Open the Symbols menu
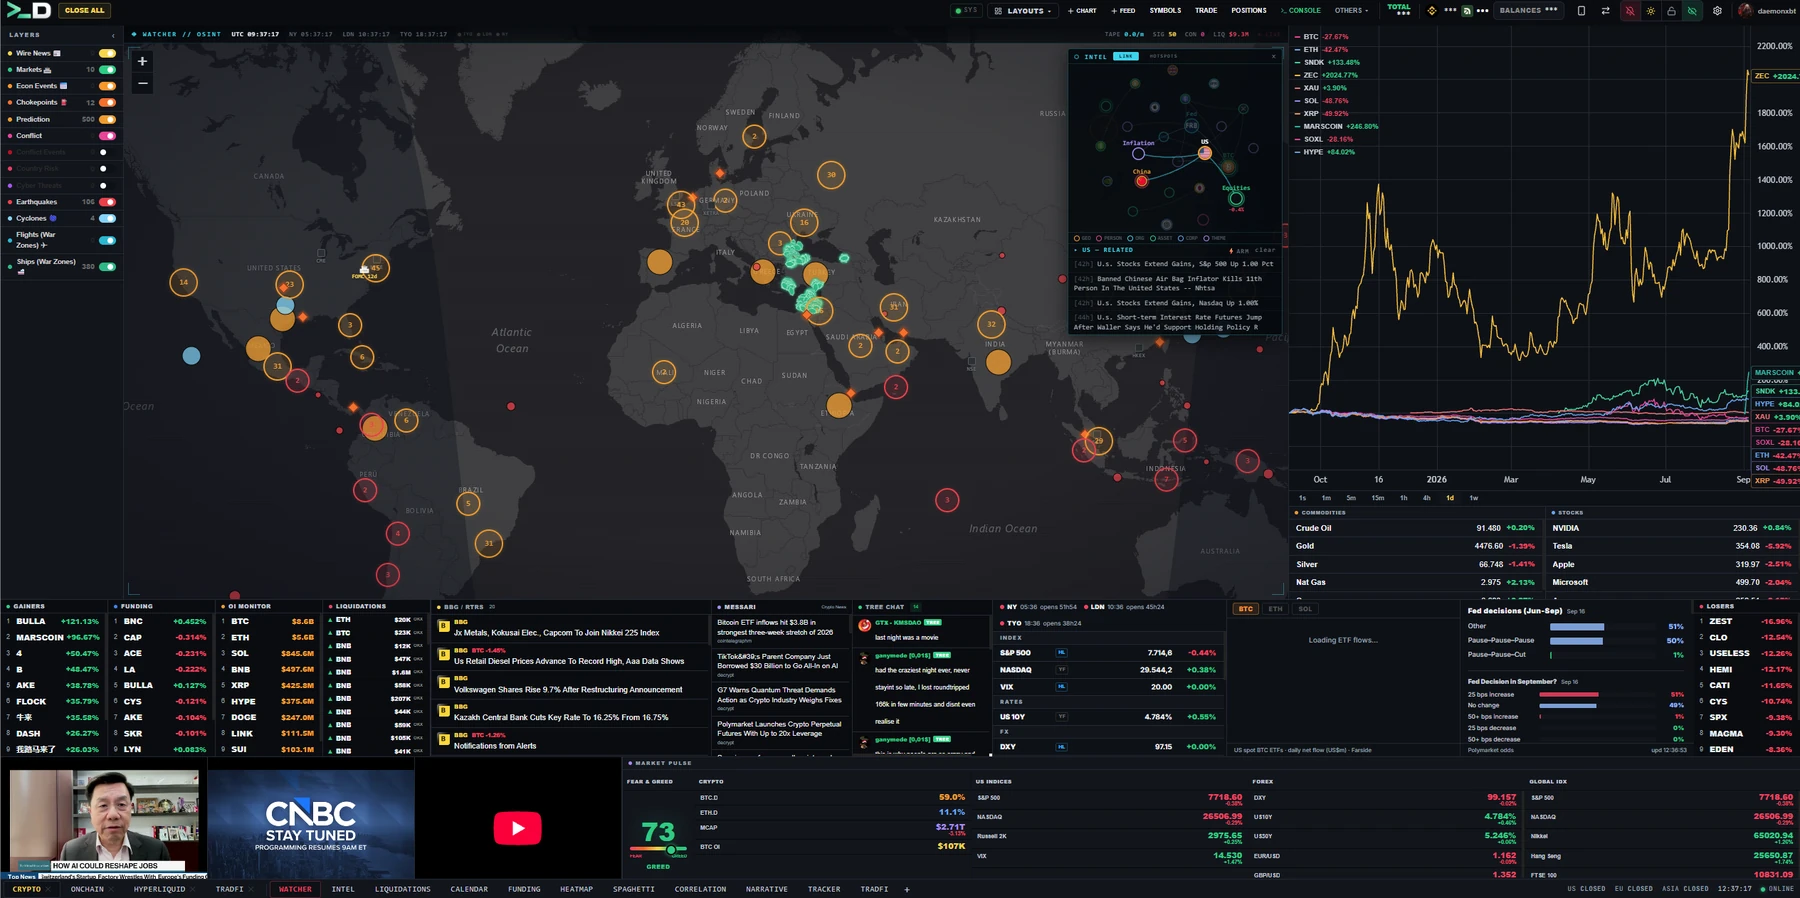Image resolution: width=1800 pixels, height=898 pixels. [1165, 11]
